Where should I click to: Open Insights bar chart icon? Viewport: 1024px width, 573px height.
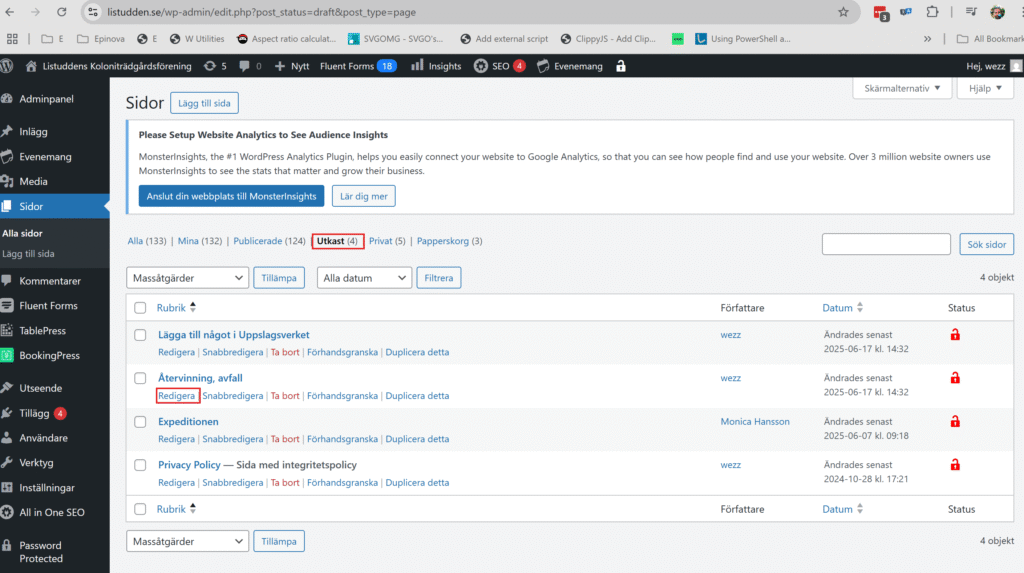click(417, 65)
